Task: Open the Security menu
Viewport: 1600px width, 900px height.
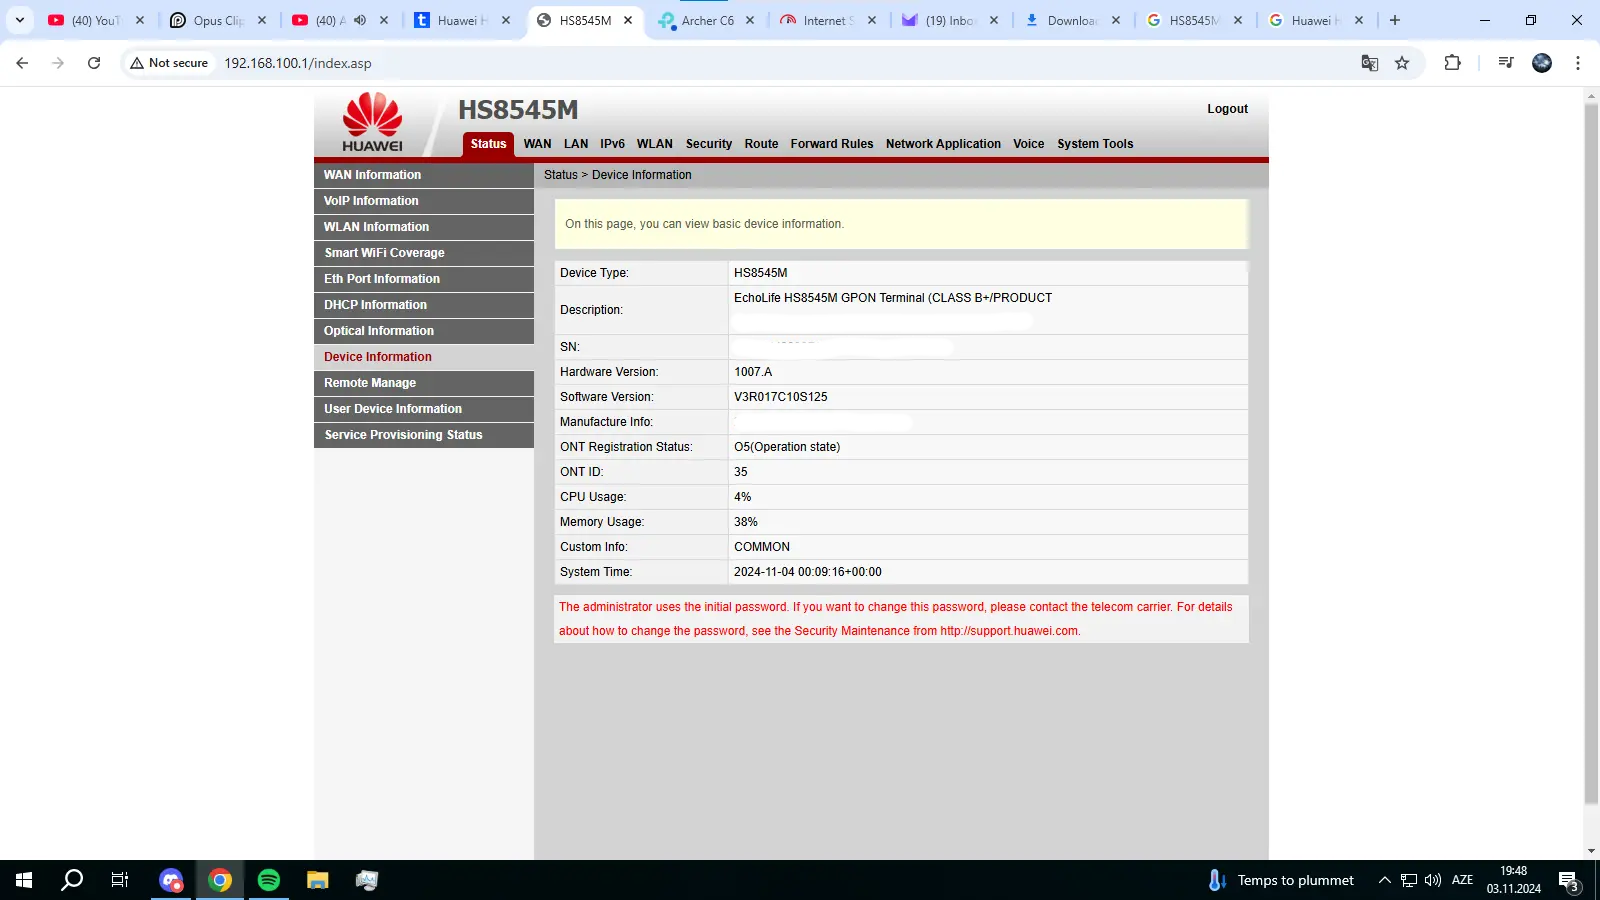Action: tap(709, 144)
